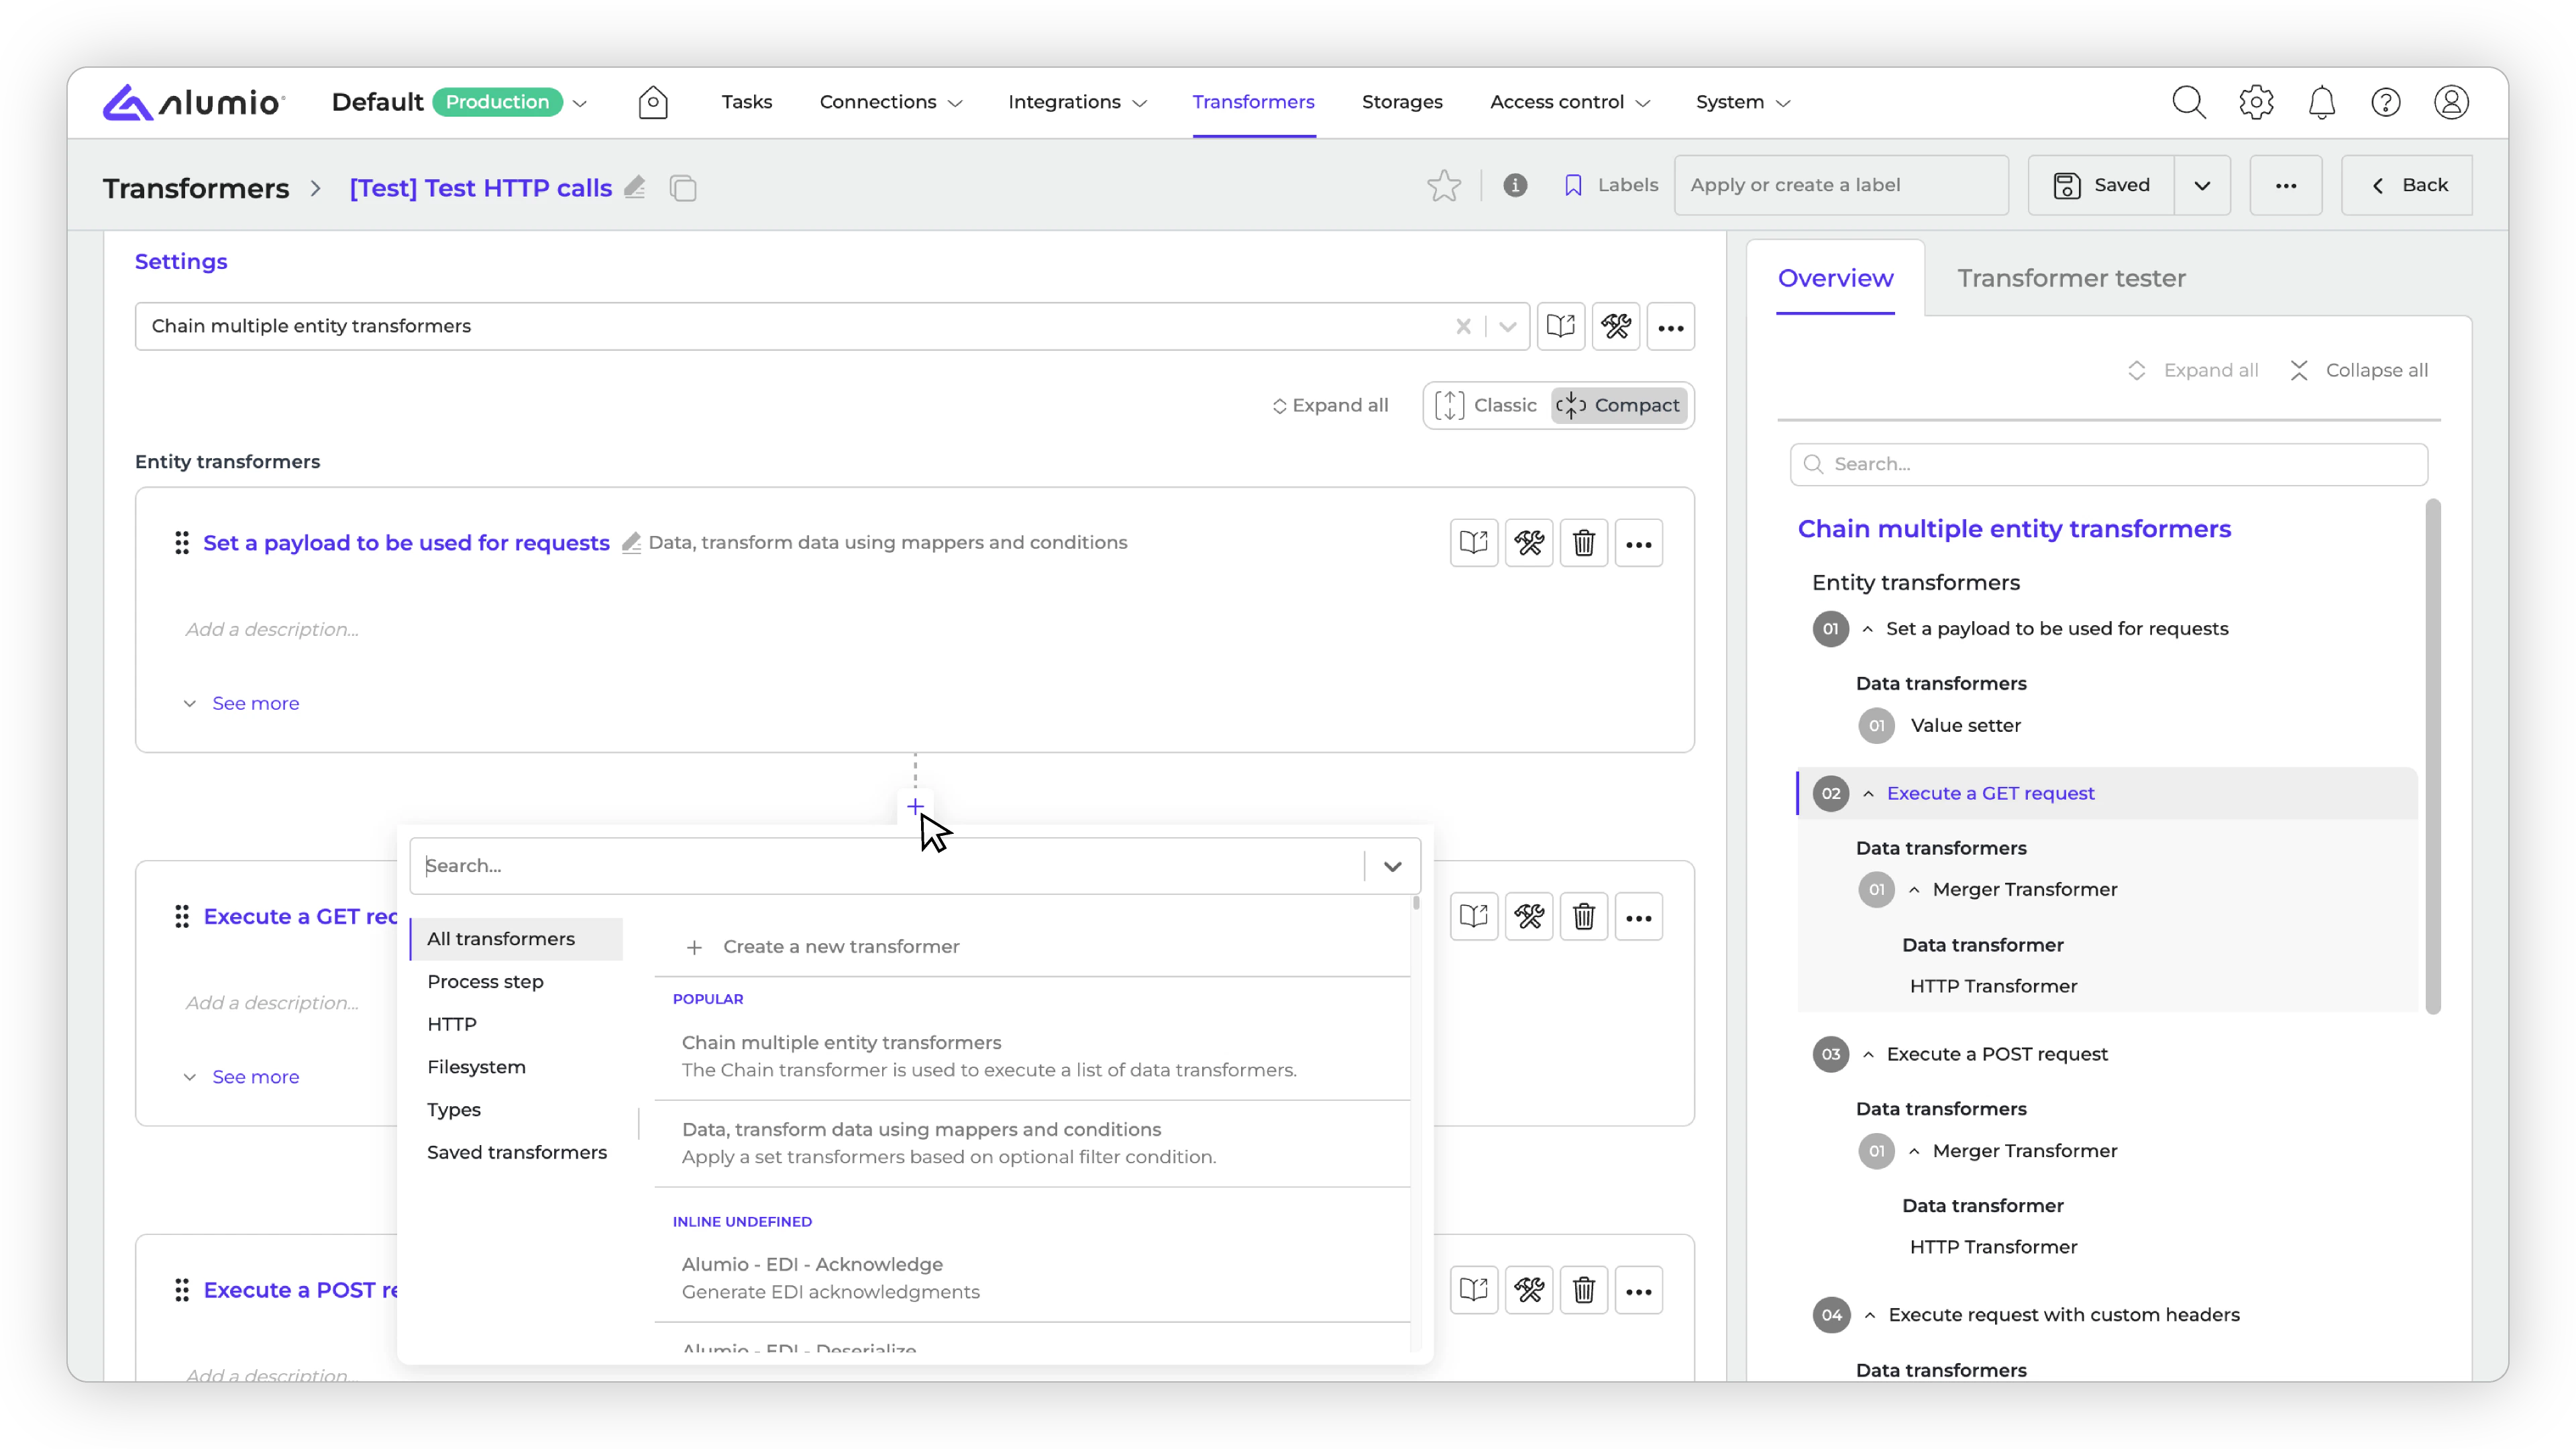The image size is (2576, 1449).
Task: Open the header more options ellipsis button
Action: click(2286, 185)
